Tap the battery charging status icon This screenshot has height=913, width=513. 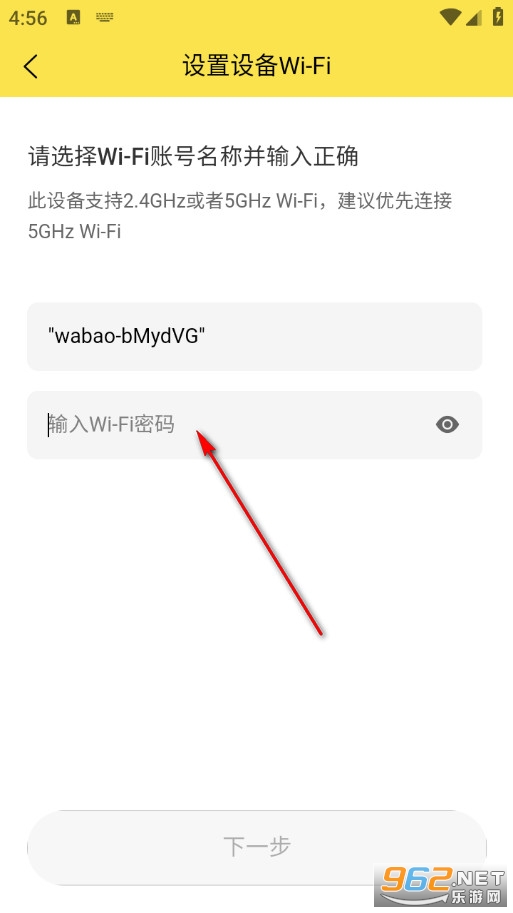point(498,16)
